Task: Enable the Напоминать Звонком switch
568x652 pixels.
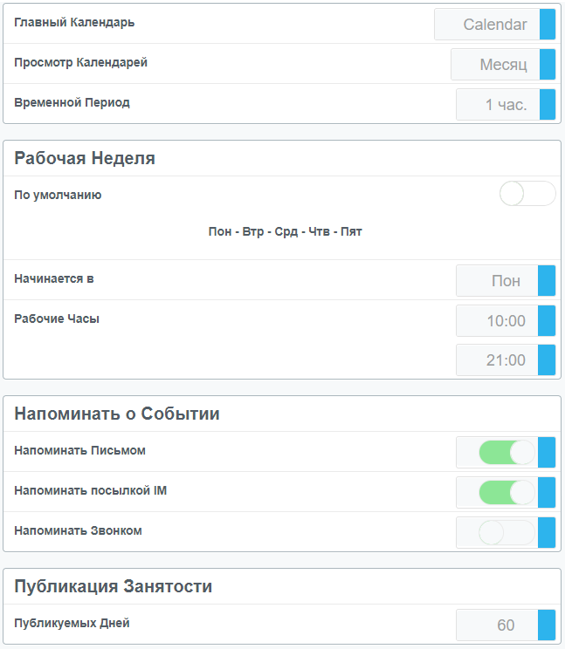Action: tap(506, 533)
